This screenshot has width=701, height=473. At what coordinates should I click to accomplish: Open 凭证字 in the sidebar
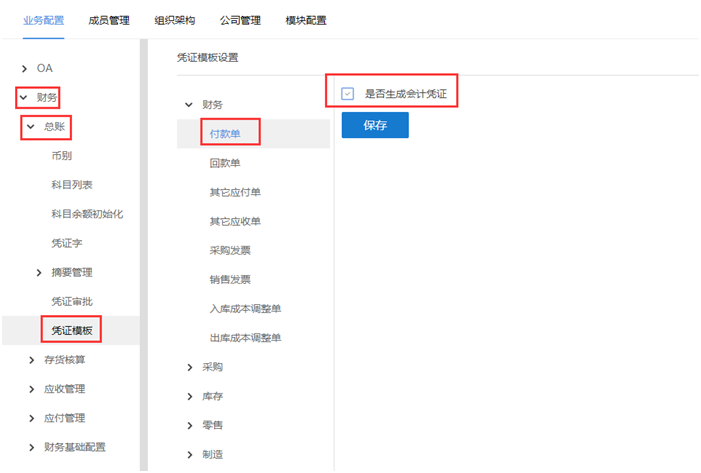click(x=67, y=243)
